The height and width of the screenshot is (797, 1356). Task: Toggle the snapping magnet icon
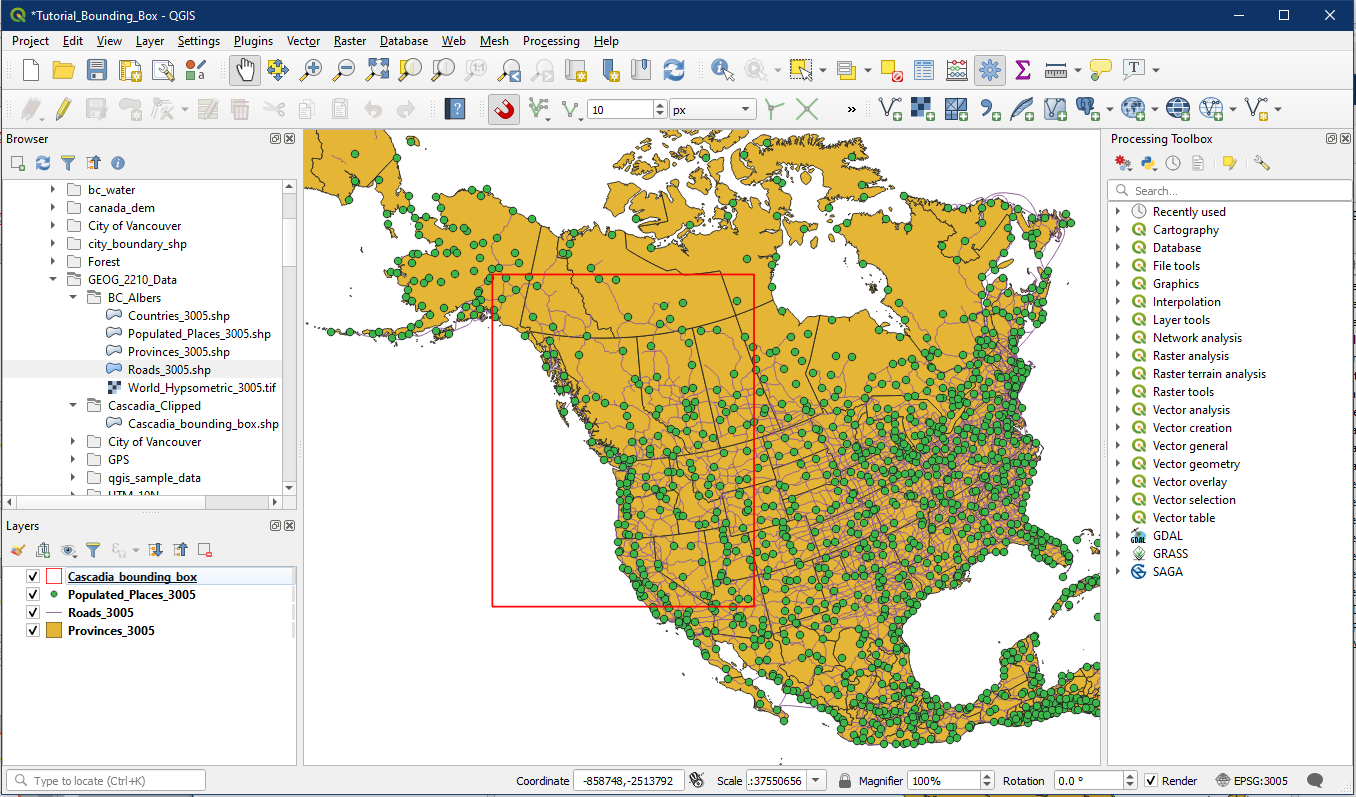[x=504, y=109]
